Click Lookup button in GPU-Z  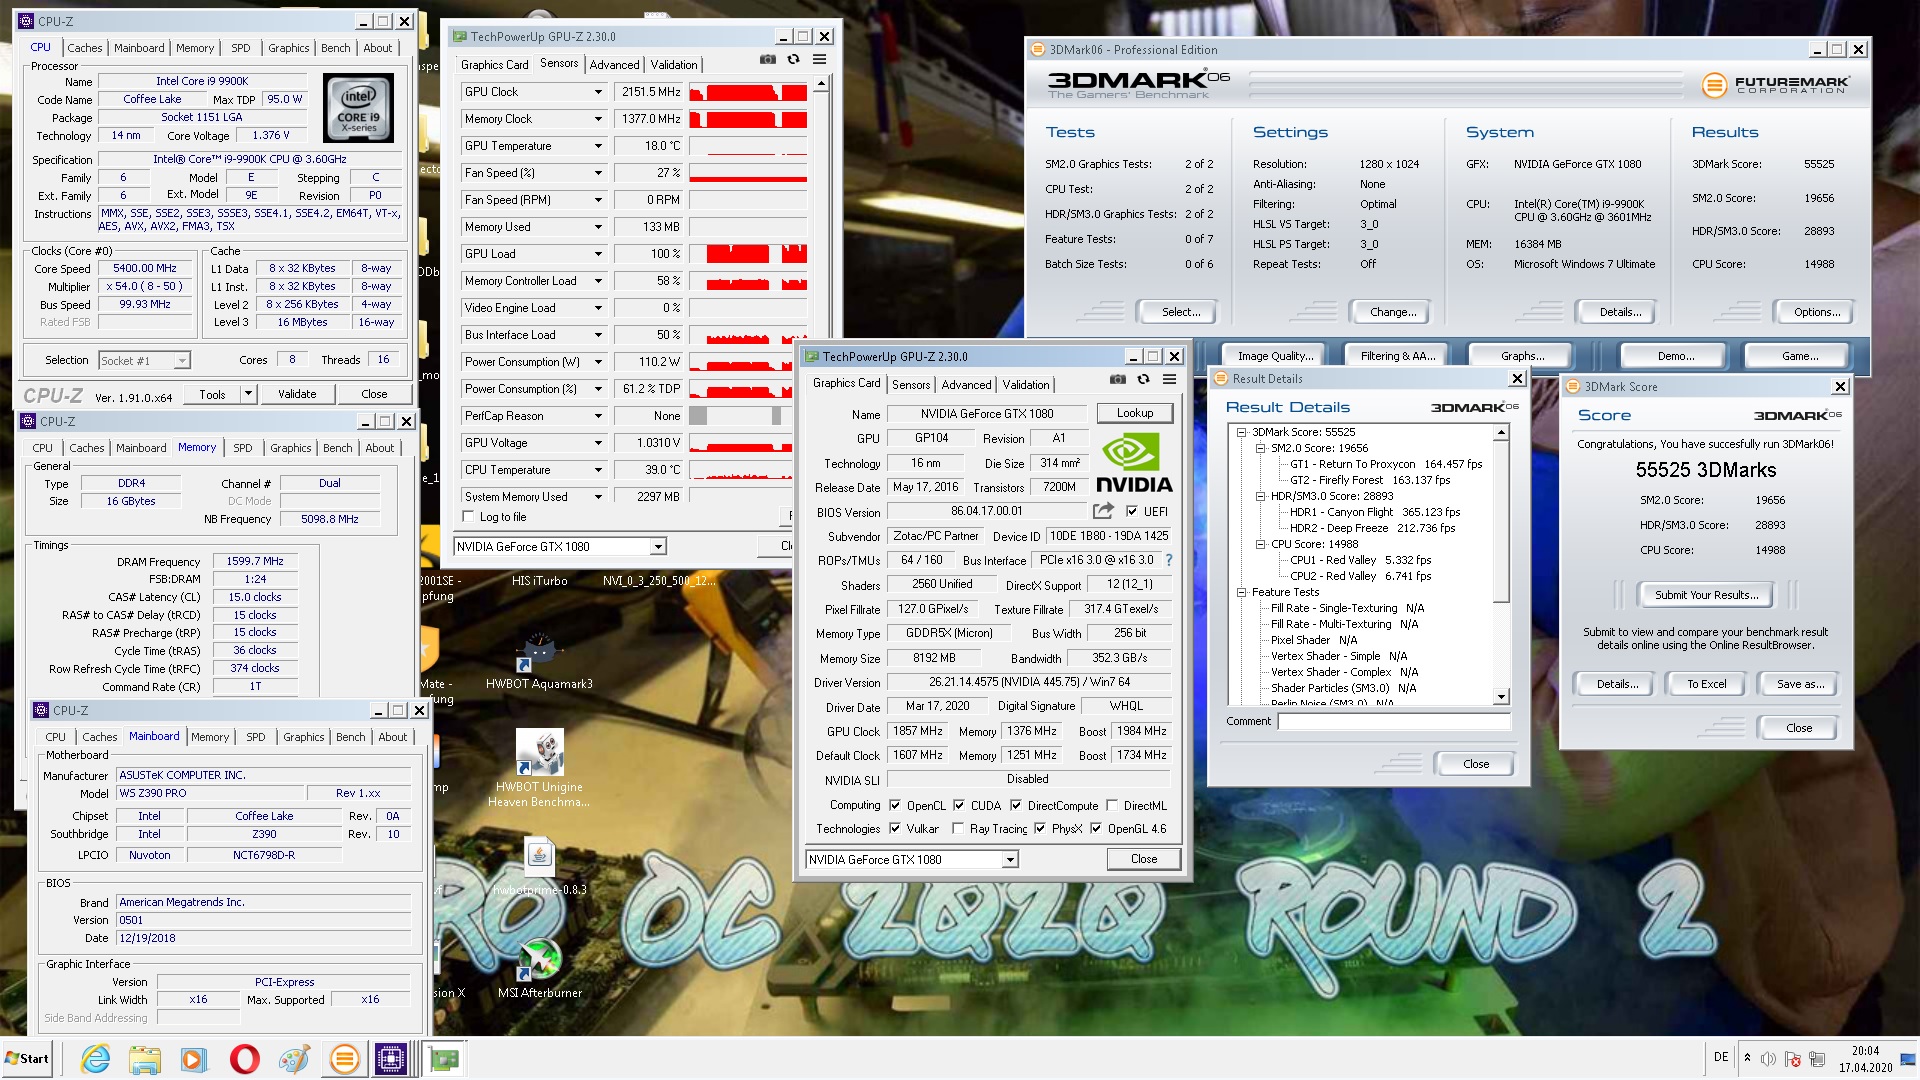pos(1134,413)
